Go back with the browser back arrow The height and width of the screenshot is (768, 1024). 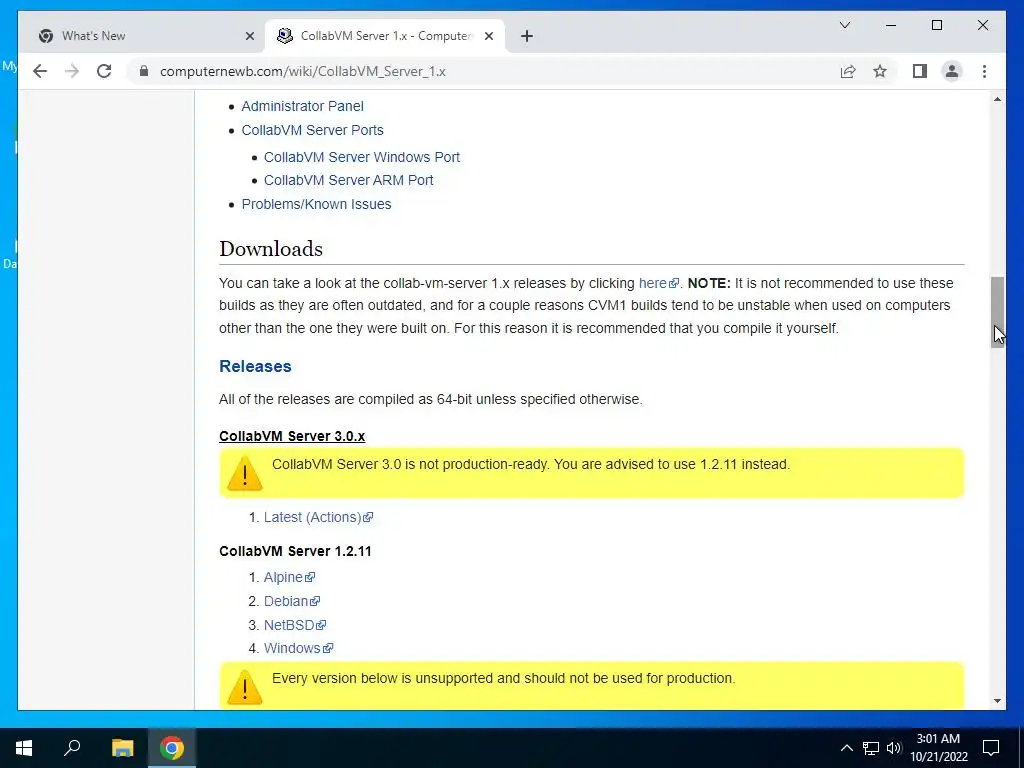coord(40,71)
